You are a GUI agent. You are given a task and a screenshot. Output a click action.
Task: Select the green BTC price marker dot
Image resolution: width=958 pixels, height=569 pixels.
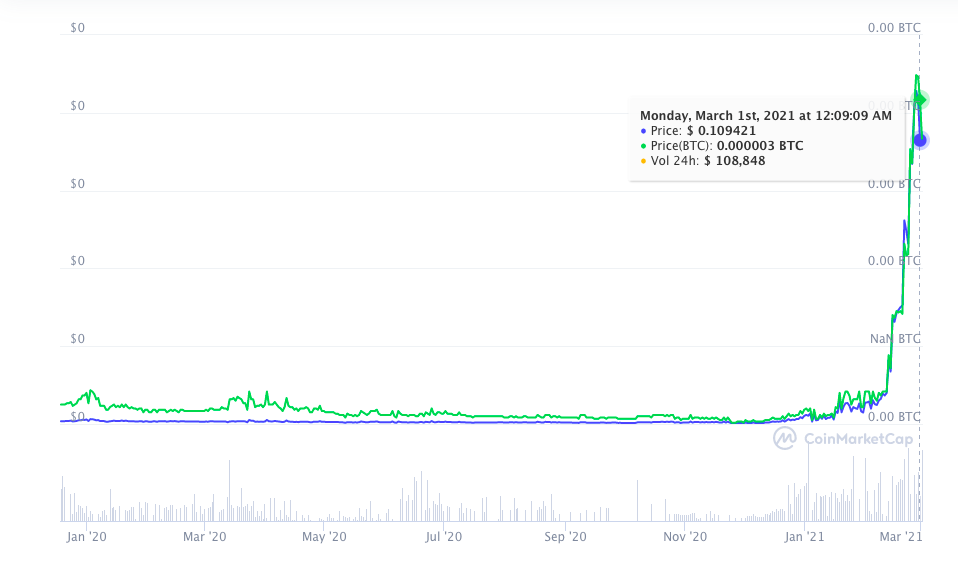(x=922, y=99)
